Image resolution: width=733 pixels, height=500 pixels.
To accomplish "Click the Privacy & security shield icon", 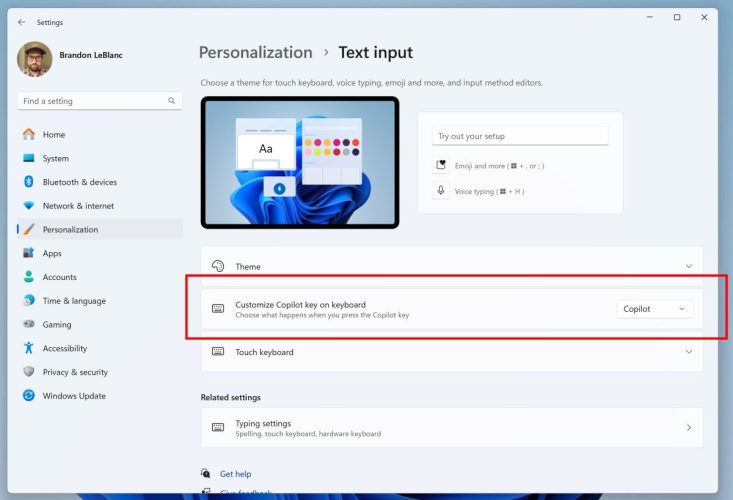I will coord(29,371).
